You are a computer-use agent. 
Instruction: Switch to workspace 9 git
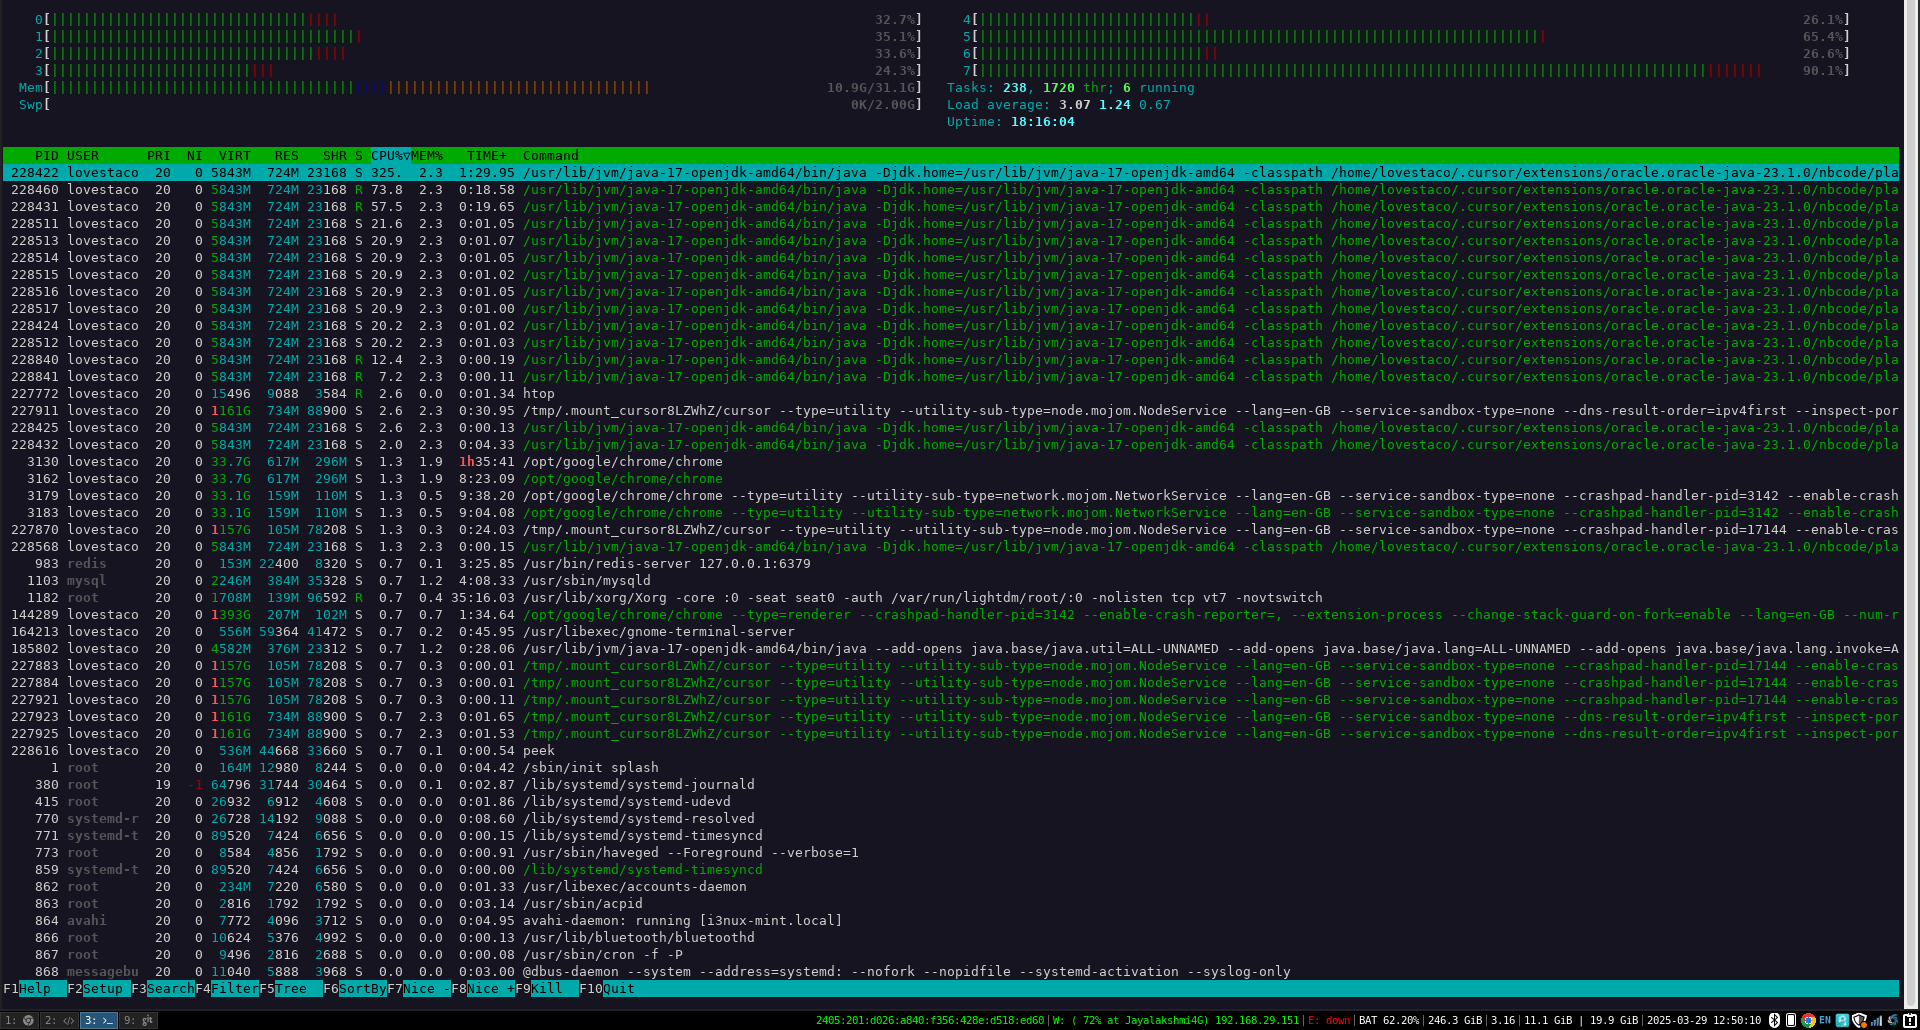click(x=138, y=1020)
